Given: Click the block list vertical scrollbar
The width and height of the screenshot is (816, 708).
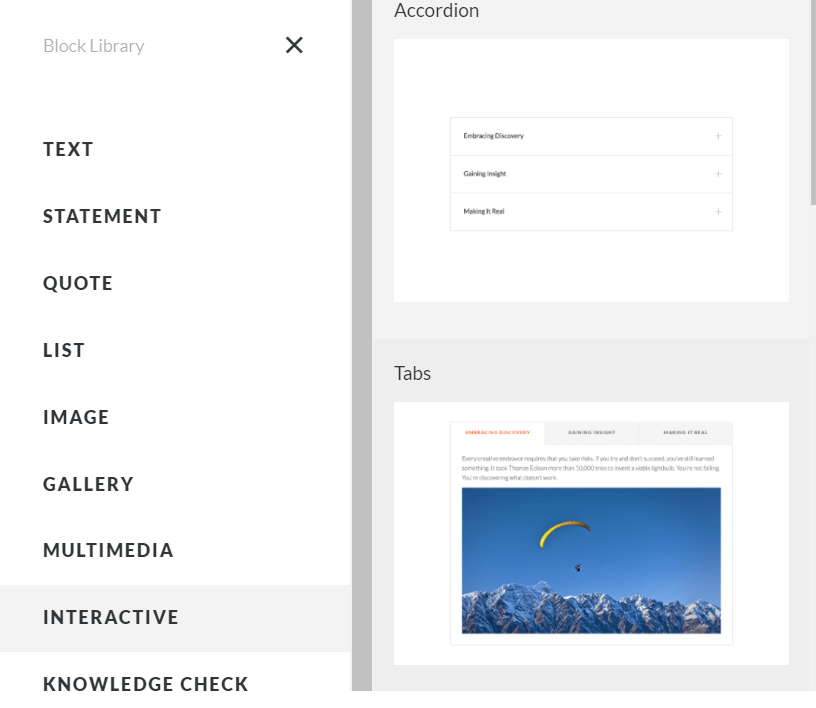Looking at the screenshot, I should [812, 100].
